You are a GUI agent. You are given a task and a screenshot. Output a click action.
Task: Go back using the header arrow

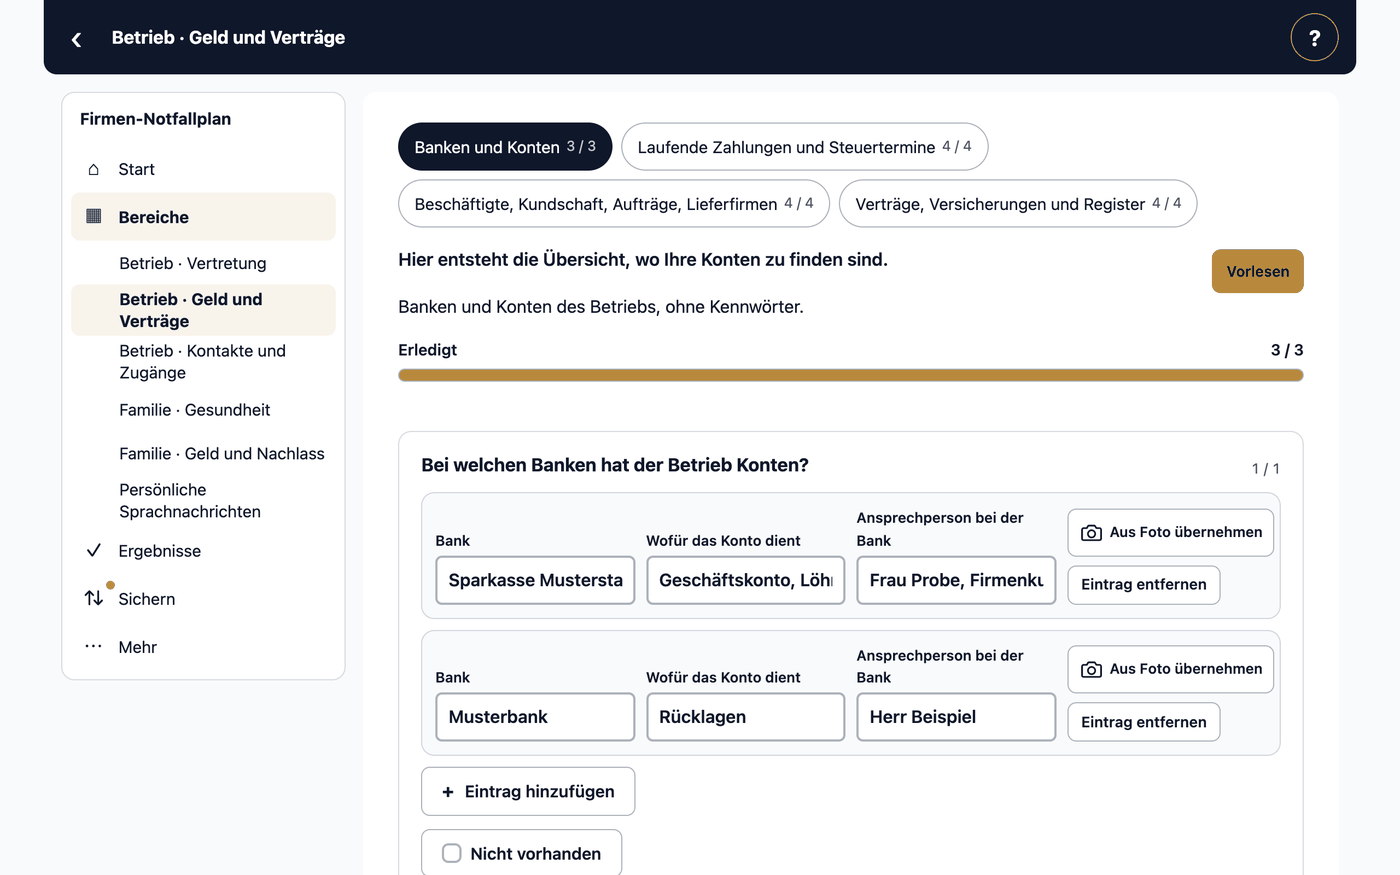76,39
